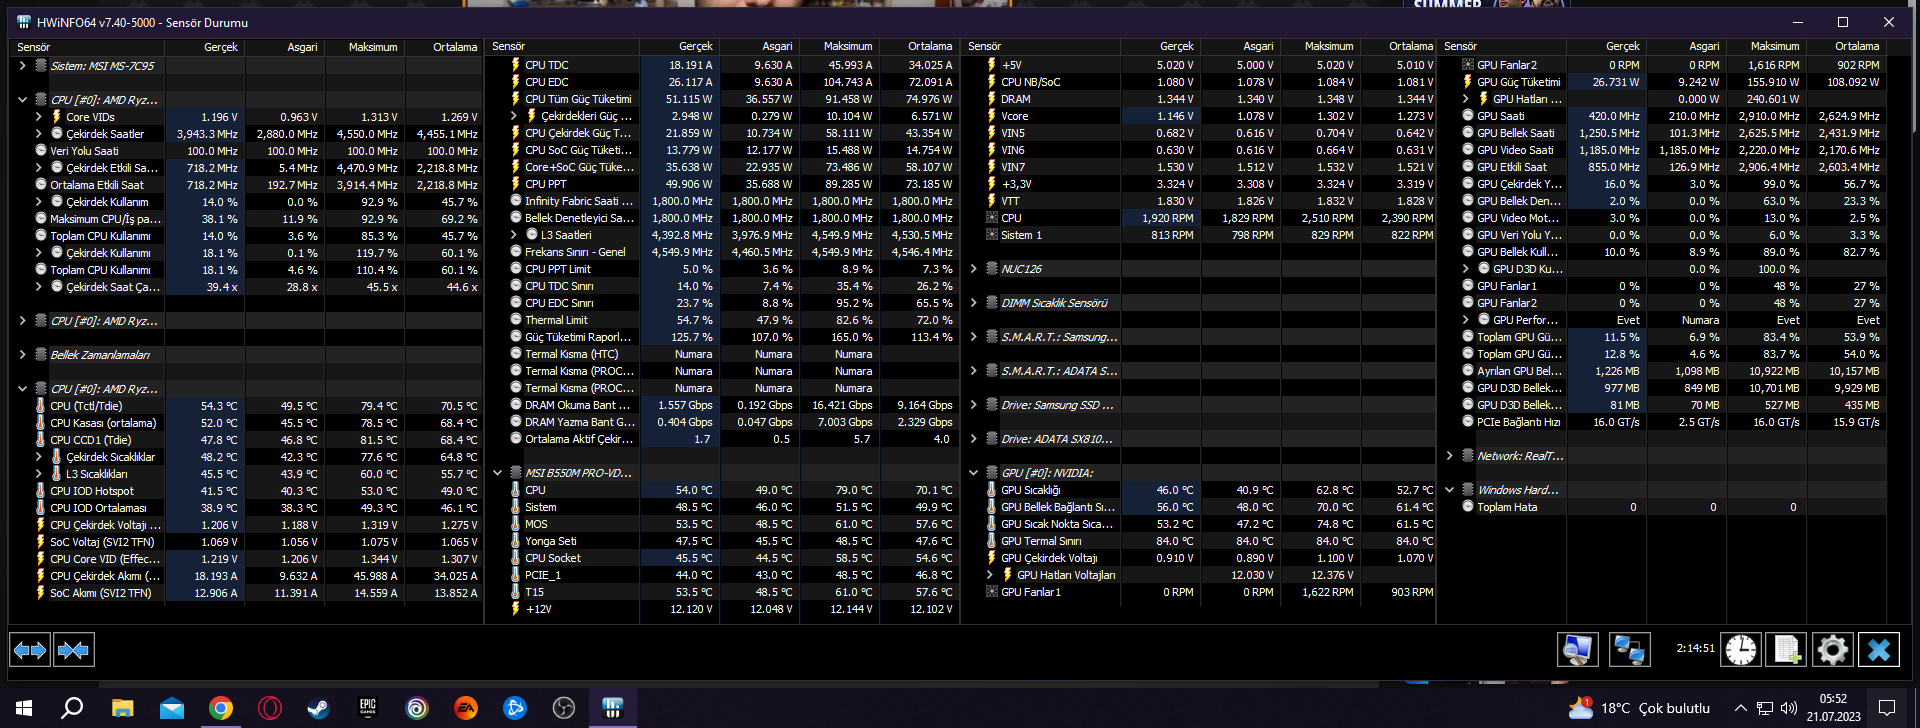The height and width of the screenshot is (728, 1920).
Task: Select the 'Veri Yolu Saati' row
Action: 246,151
